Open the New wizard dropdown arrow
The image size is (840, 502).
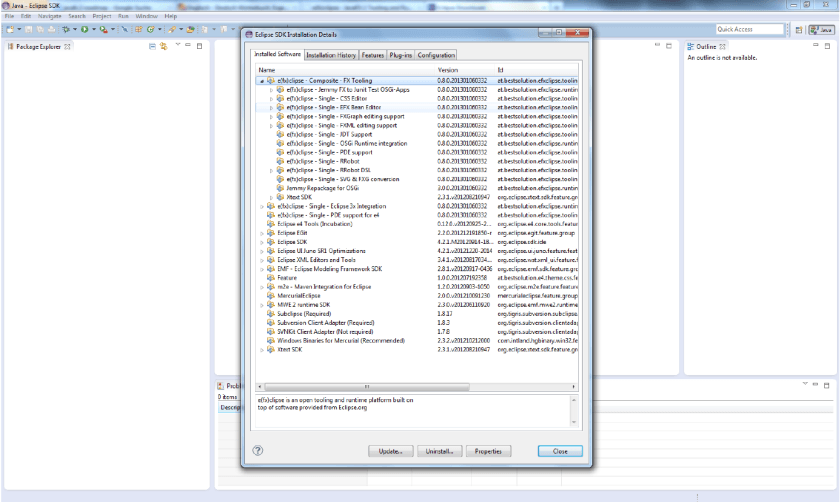(19, 29)
